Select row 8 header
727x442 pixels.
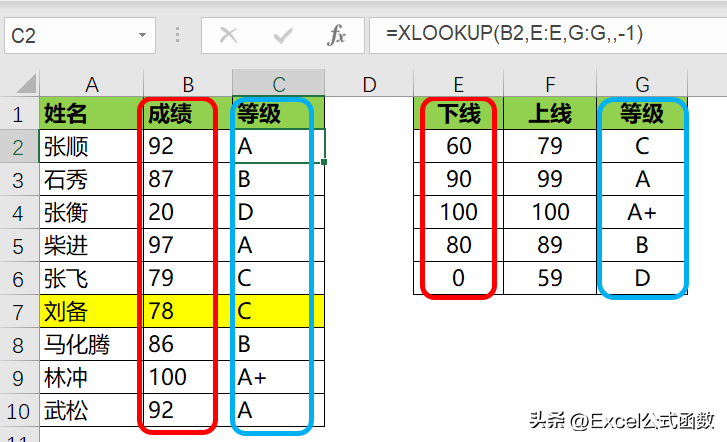pyautogui.click(x=19, y=344)
